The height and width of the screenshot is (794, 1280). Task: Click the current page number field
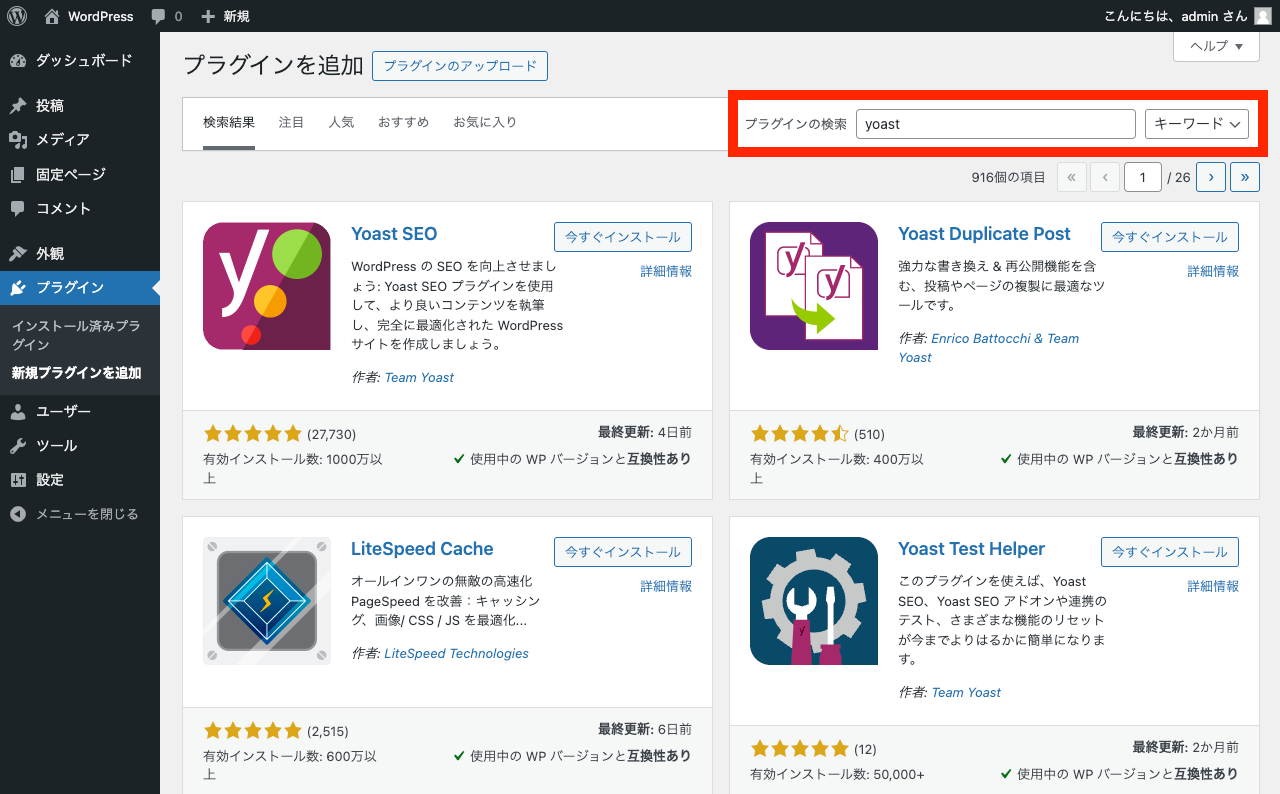coord(1142,177)
